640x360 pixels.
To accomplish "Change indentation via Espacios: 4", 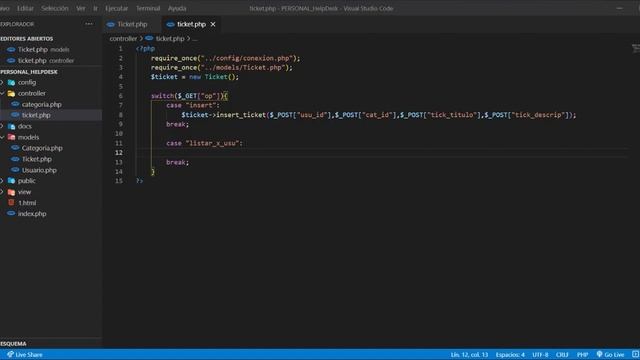I will pyautogui.click(x=510, y=355).
